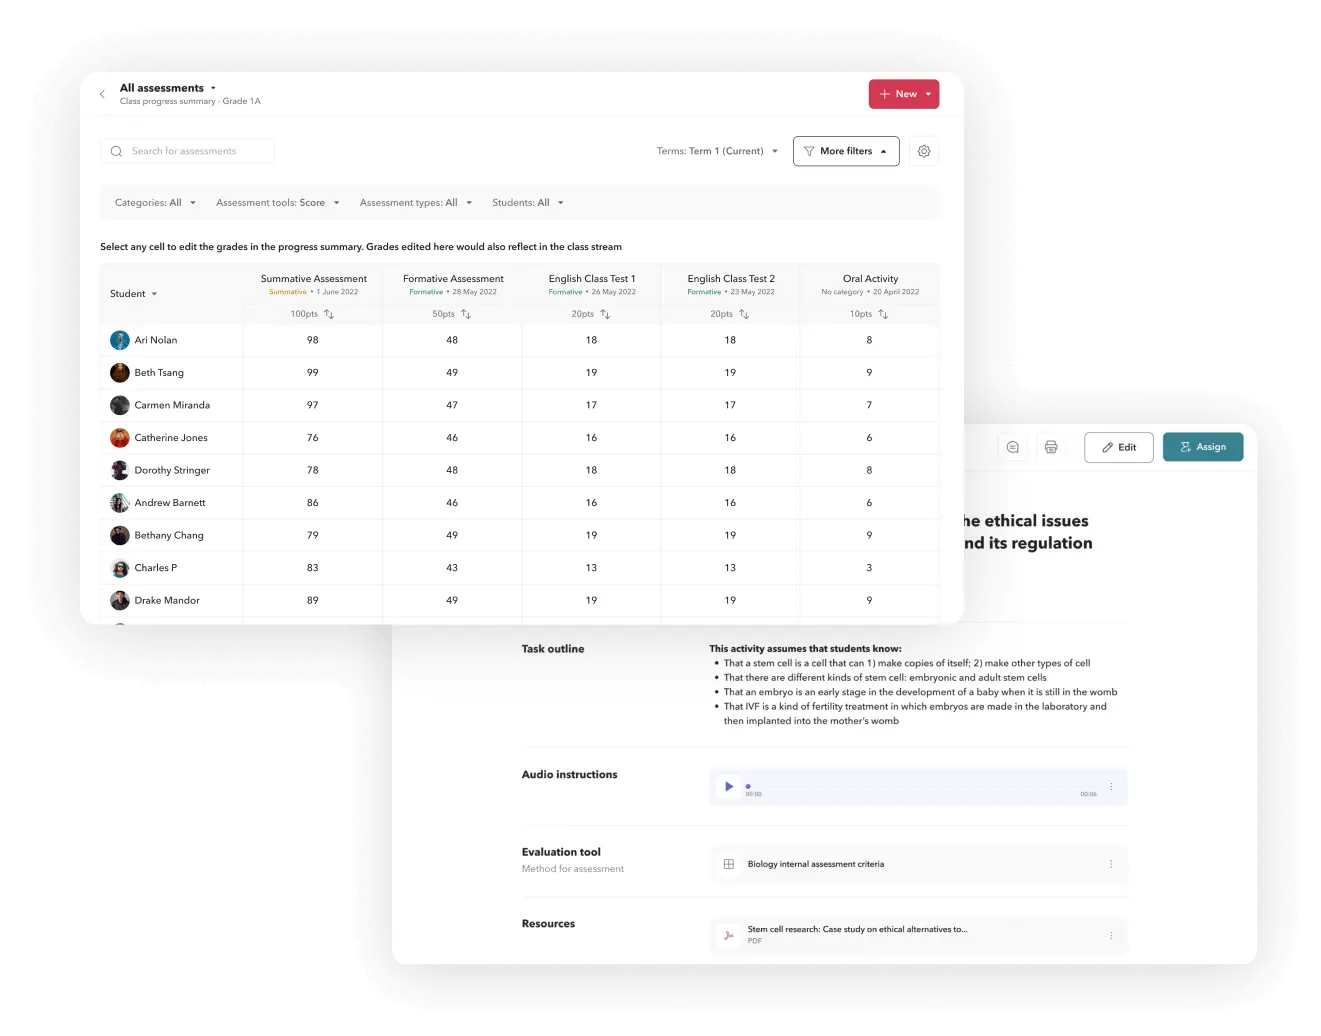Viewport: 1321px width, 1036px height.
Task: Click the print icon in activity toolbar
Action: pyautogui.click(x=1051, y=447)
